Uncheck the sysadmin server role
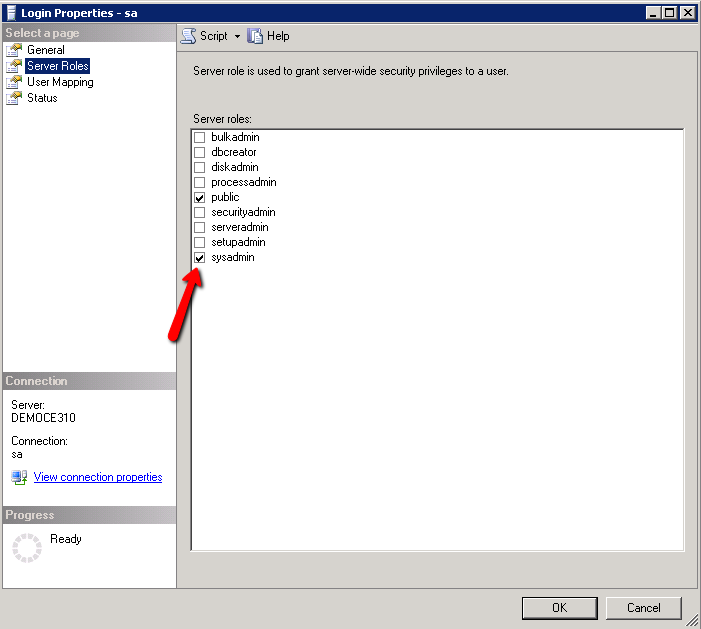The width and height of the screenshot is (701, 629). coord(200,258)
